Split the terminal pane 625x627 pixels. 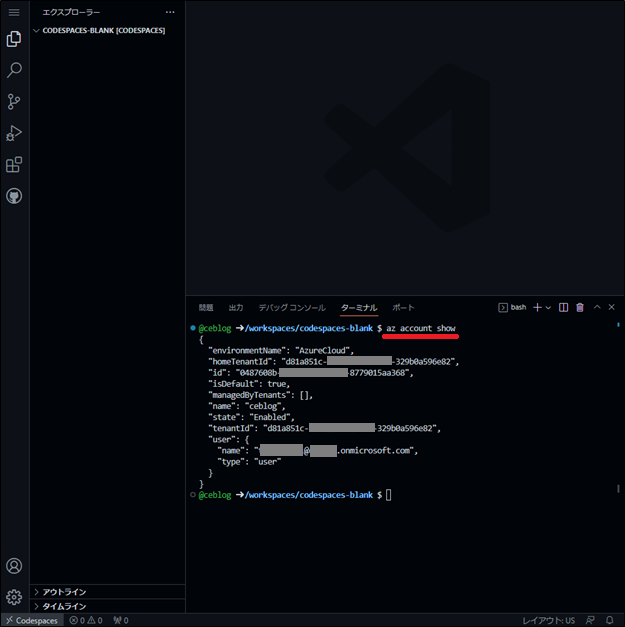tap(564, 308)
